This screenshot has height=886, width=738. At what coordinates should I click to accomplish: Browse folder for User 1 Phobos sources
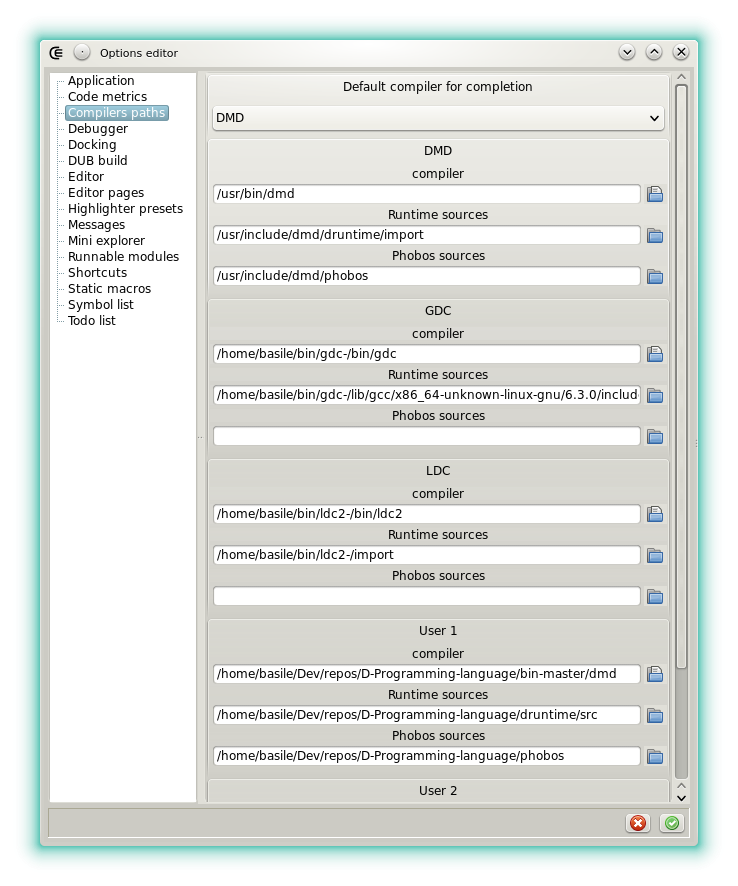[x=655, y=757]
